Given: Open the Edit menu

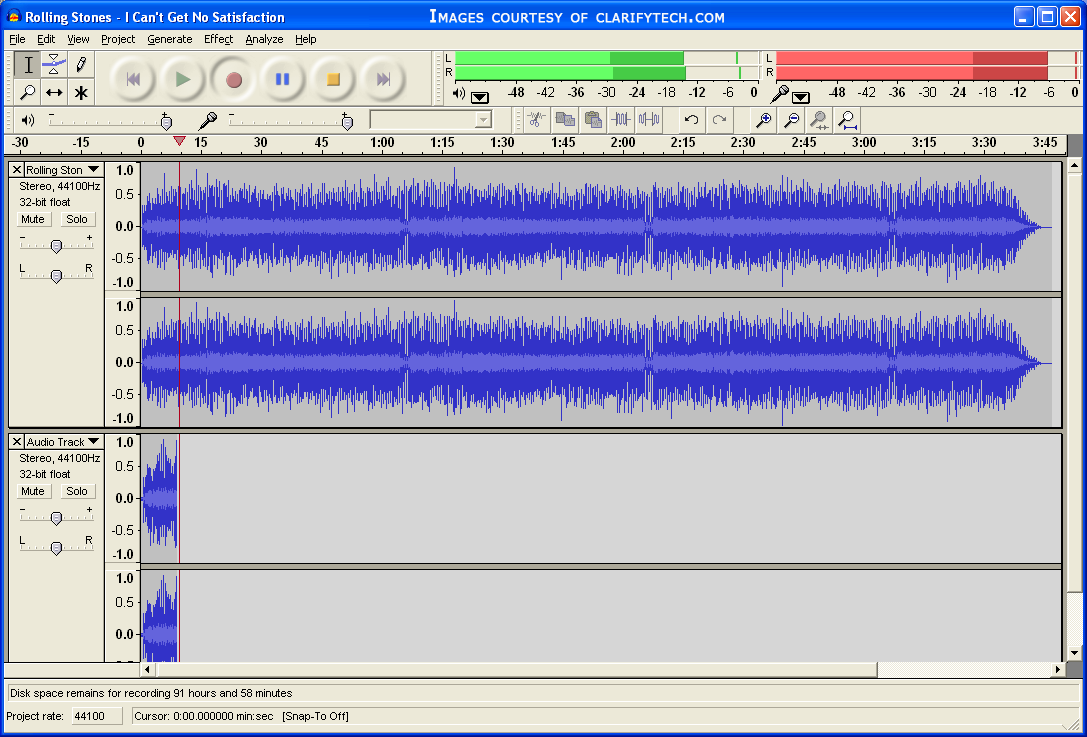Looking at the screenshot, I should [46, 40].
